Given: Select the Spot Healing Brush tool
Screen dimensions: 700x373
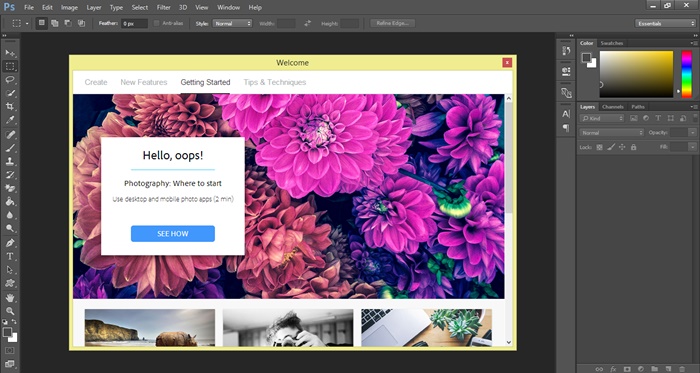Looking at the screenshot, I should click(x=10, y=134).
